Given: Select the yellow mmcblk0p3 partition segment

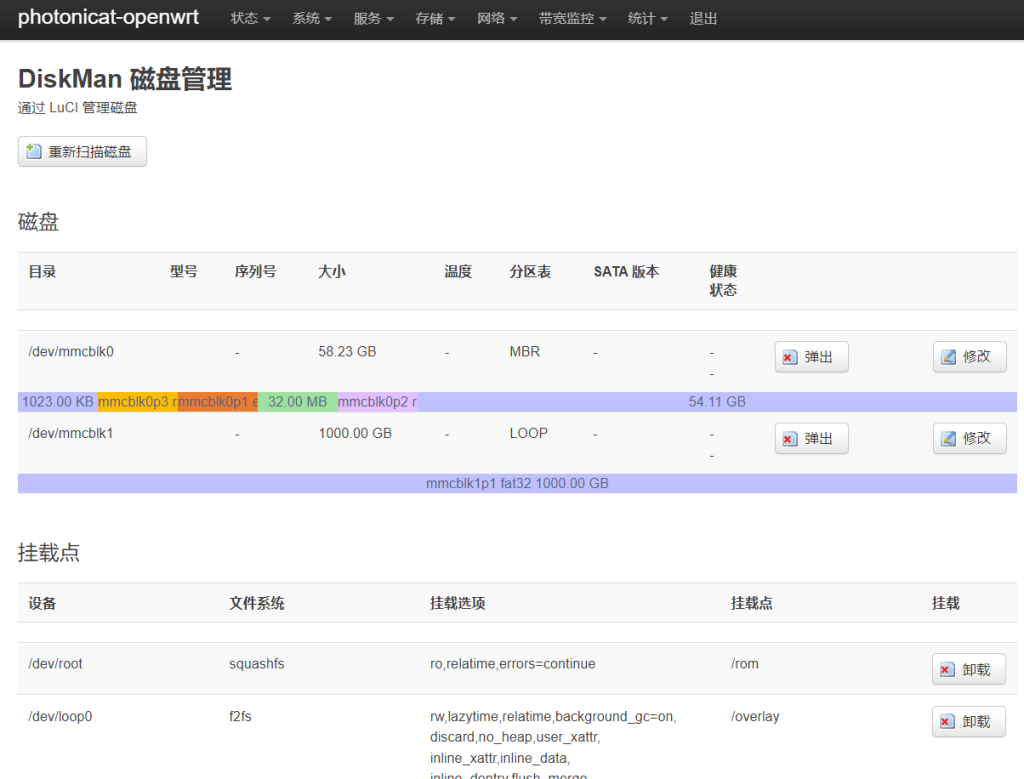Looking at the screenshot, I should point(138,402).
